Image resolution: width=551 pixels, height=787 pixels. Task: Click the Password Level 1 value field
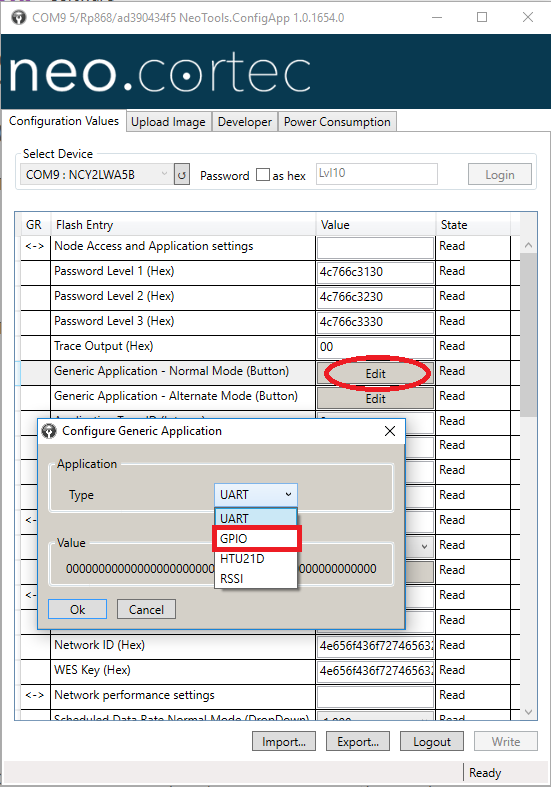(375, 272)
